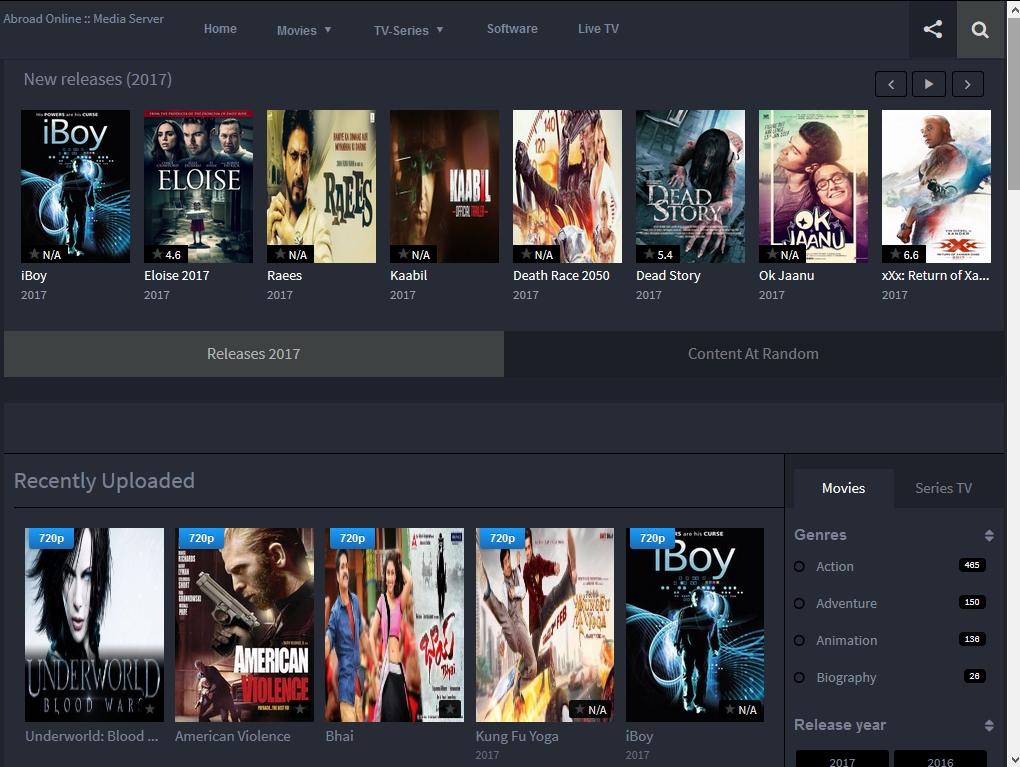1020x767 pixels.
Task: Open the Kaabil title link
Action: (x=409, y=276)
